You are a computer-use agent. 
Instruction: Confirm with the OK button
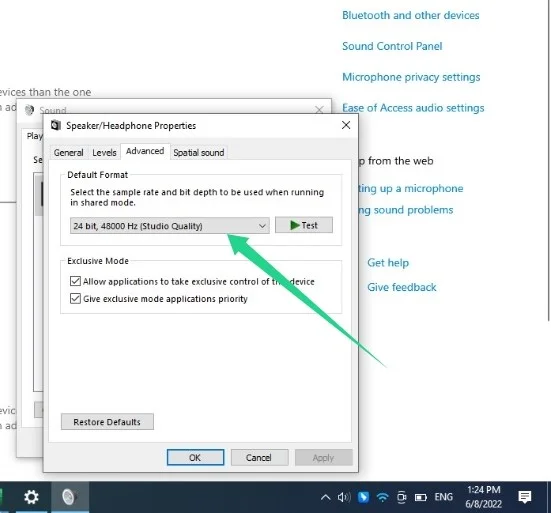pos(195,457)
